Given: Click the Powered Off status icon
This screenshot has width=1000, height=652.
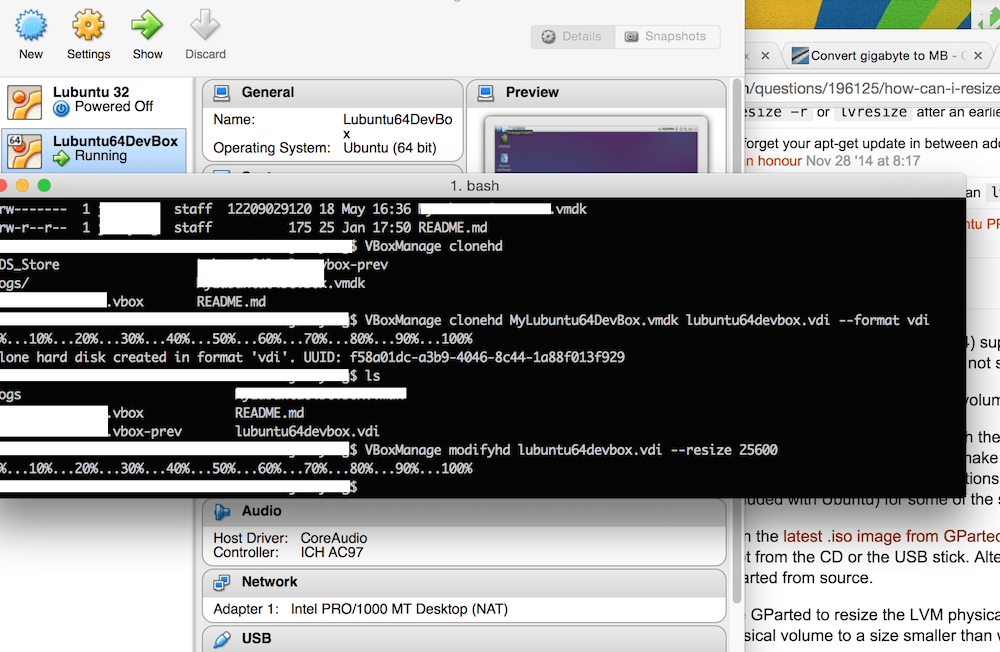Looking at the screenshot, I should (61, 108).
